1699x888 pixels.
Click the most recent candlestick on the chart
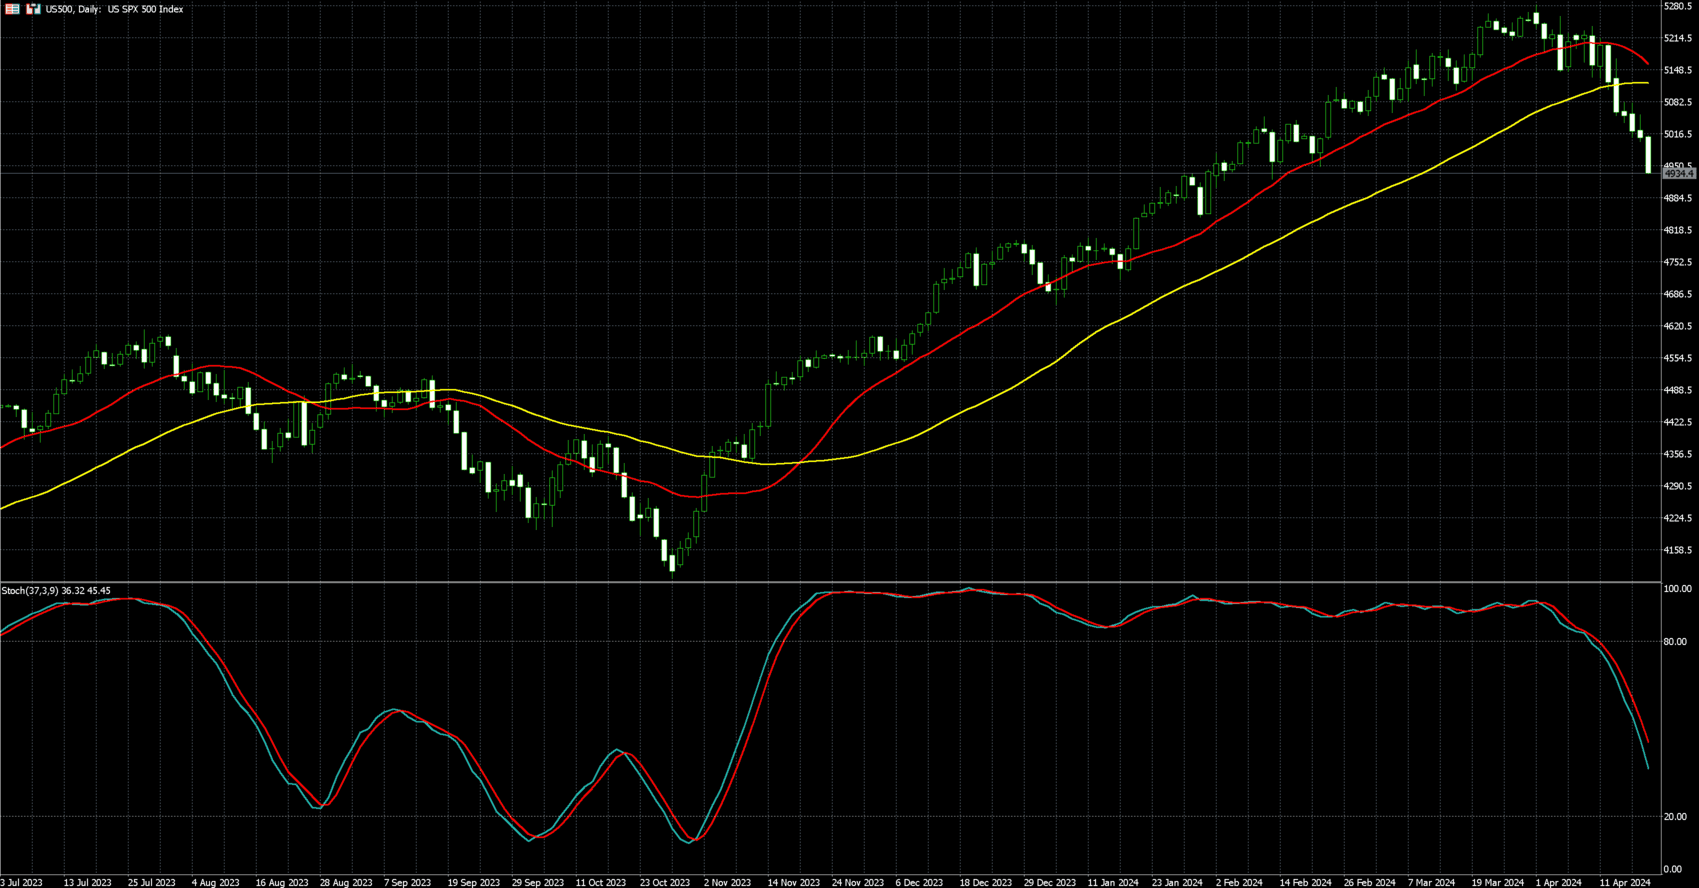[x=1648, y=155]
